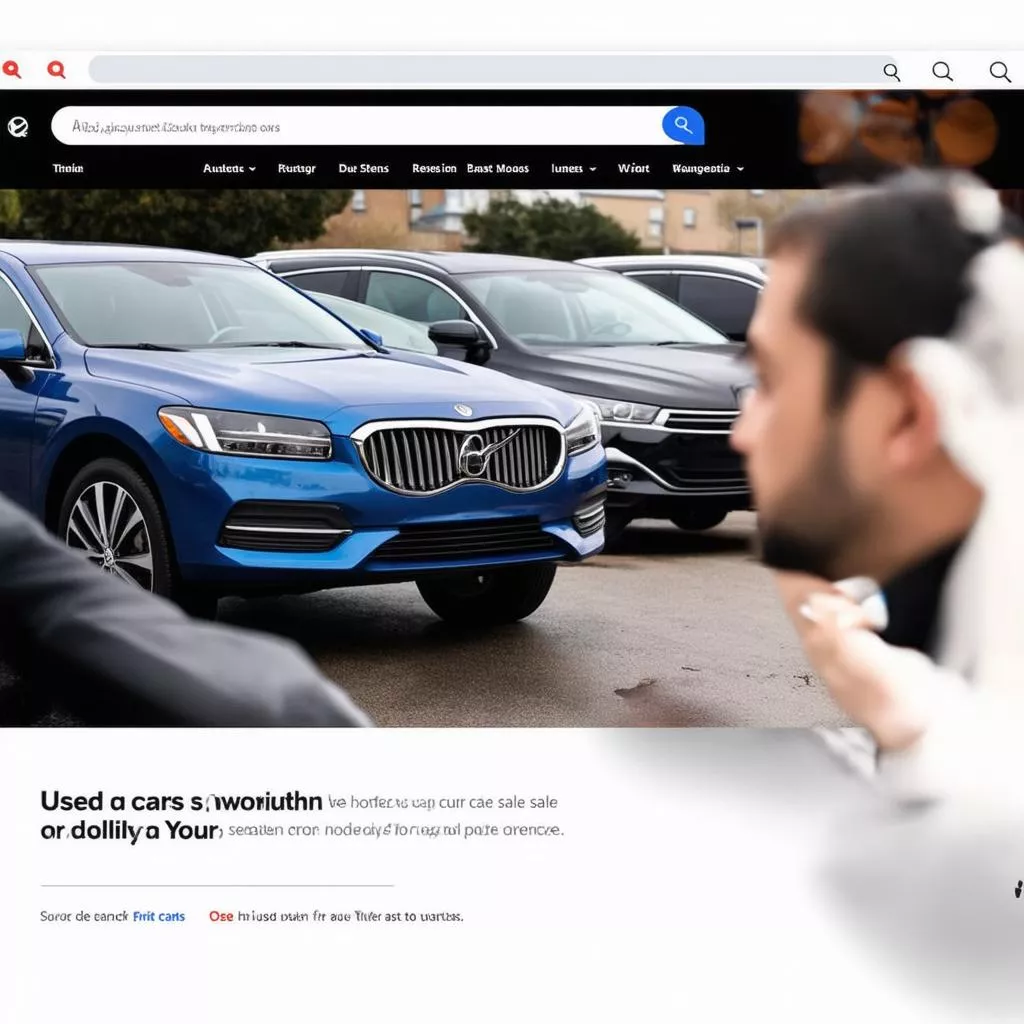Click the rightmost magnifier icon in the browser bar
Image resolution: width=1024 pixels, height=1024 pixels.
pyautogui.click(x=1000, y=72)
